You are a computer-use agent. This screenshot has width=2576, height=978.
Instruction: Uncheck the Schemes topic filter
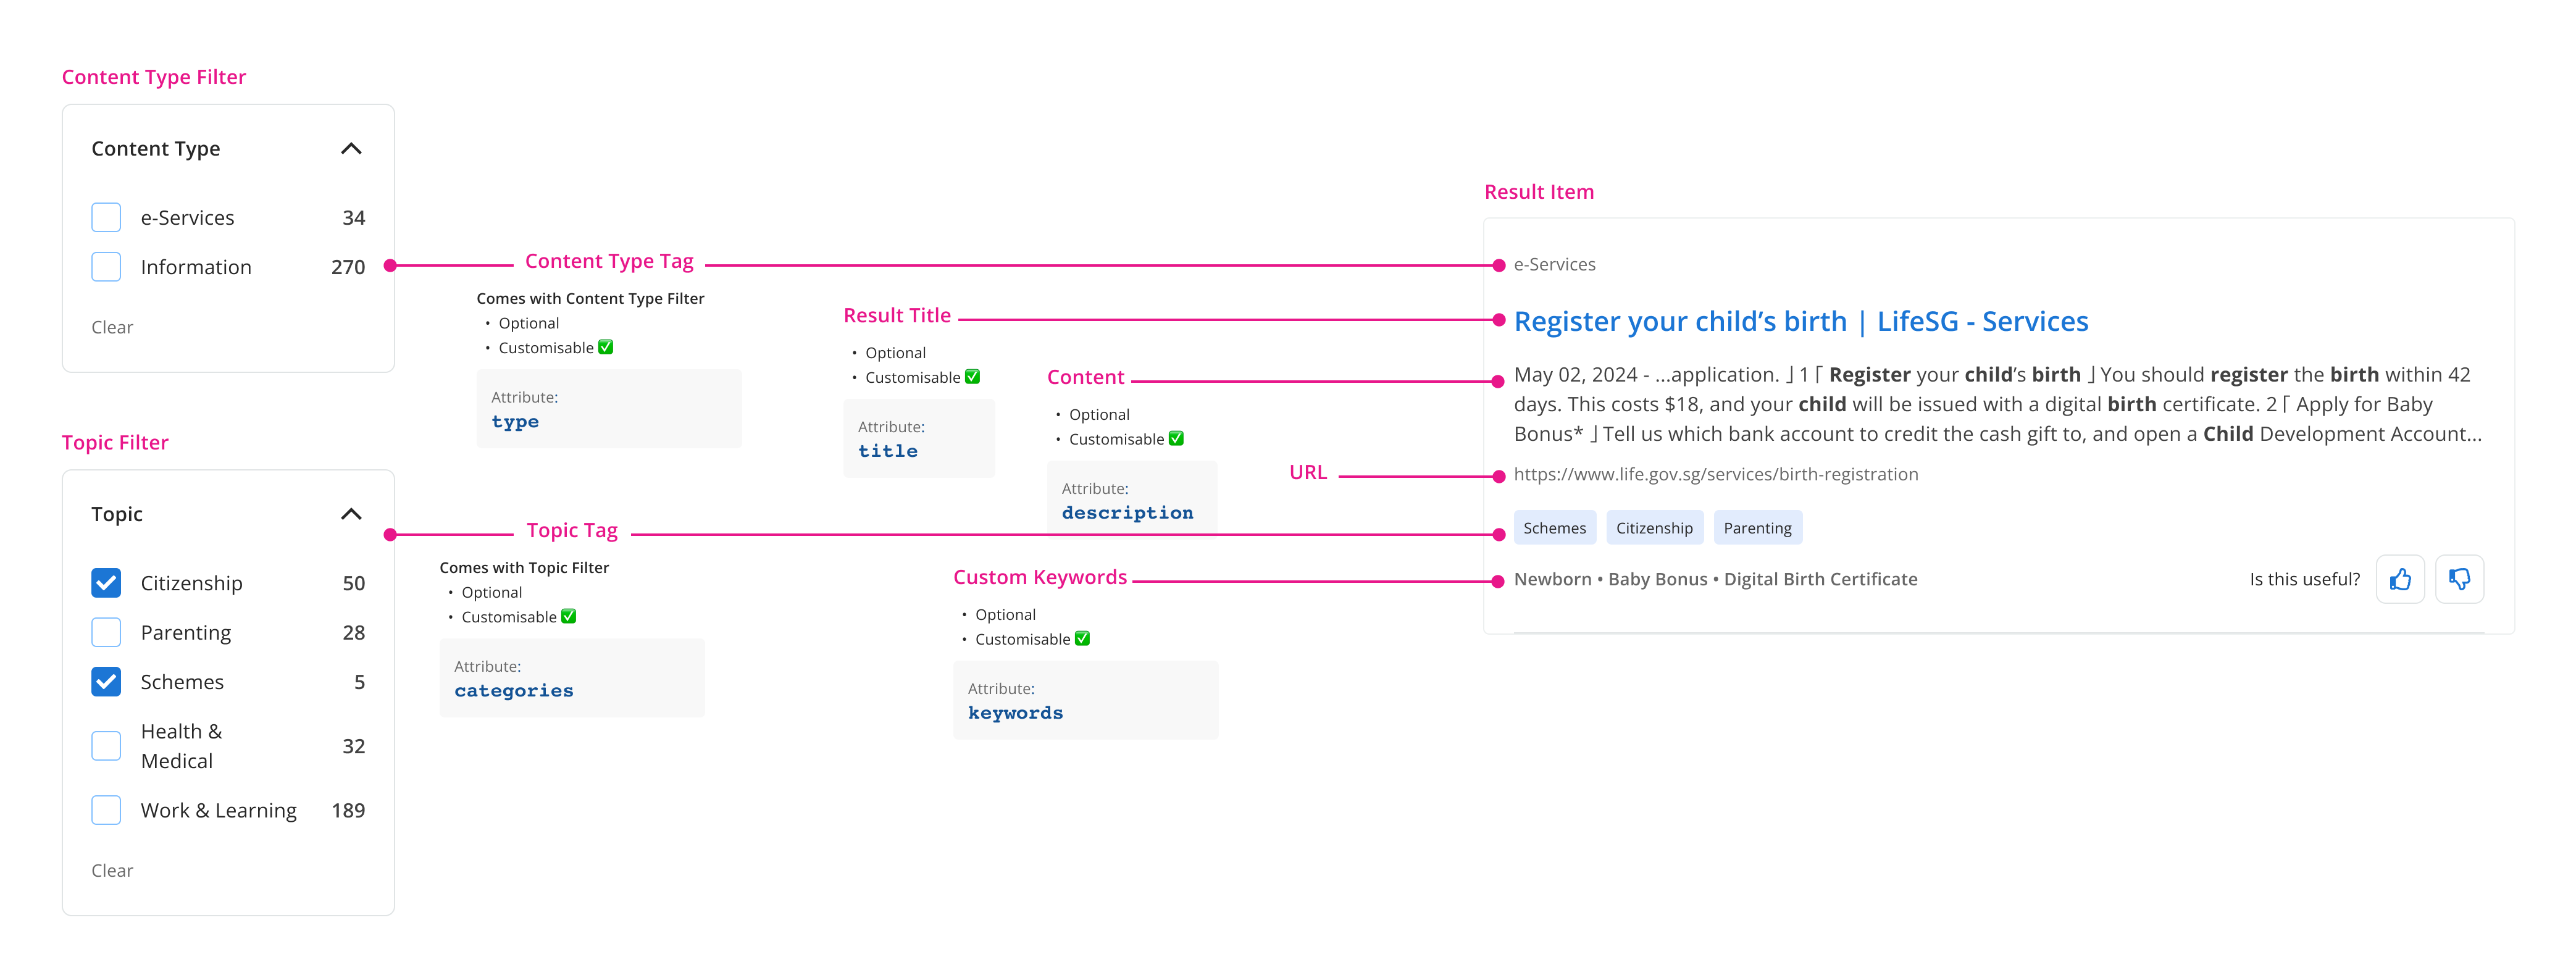(x=105, y=681)
